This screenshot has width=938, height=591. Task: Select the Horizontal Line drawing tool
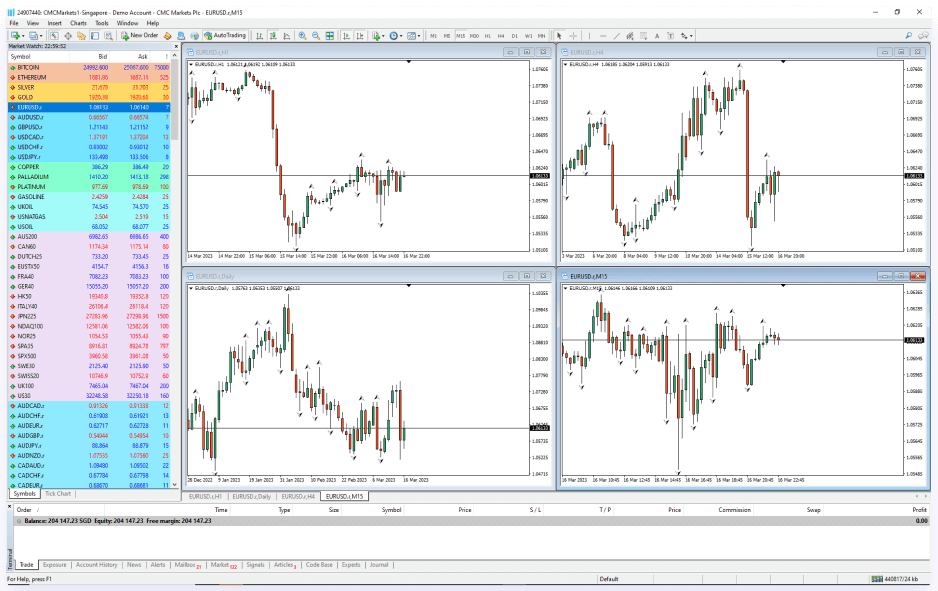point(603,36)
